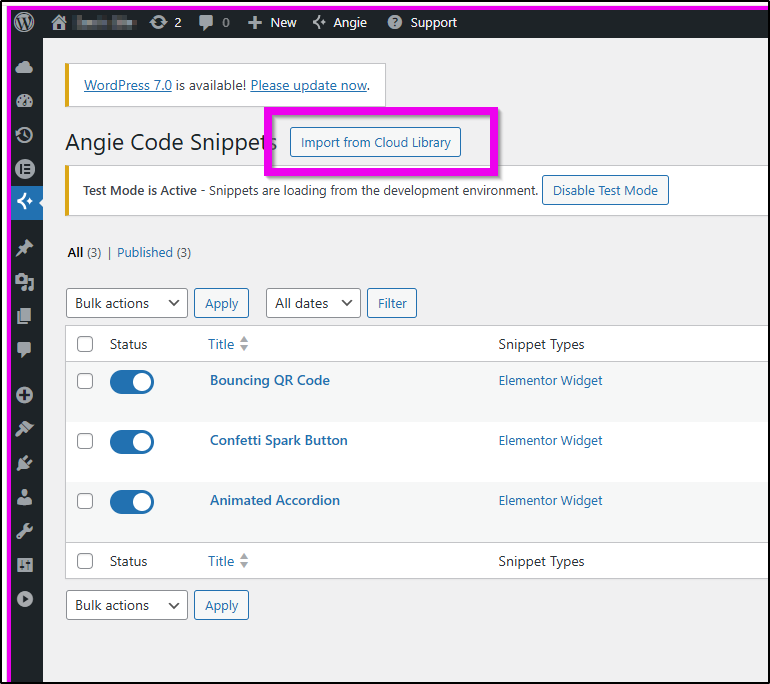Show Published (3) snippets view
The image size is (770, 684).
pos(154,252)
